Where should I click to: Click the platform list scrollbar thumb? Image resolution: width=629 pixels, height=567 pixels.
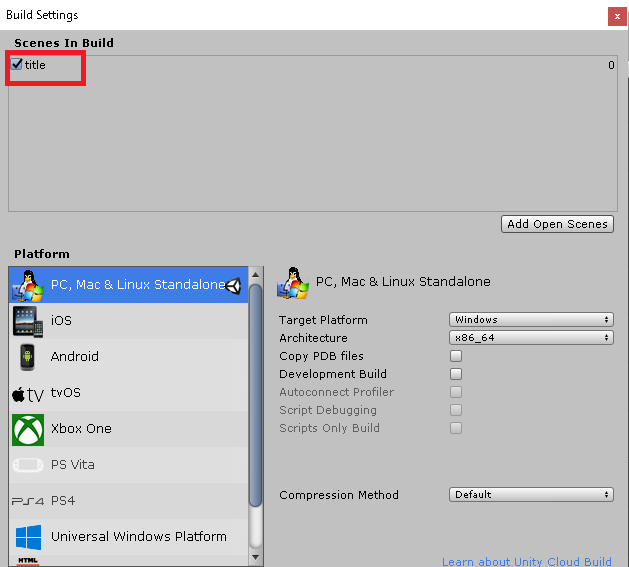coord(256,396)
